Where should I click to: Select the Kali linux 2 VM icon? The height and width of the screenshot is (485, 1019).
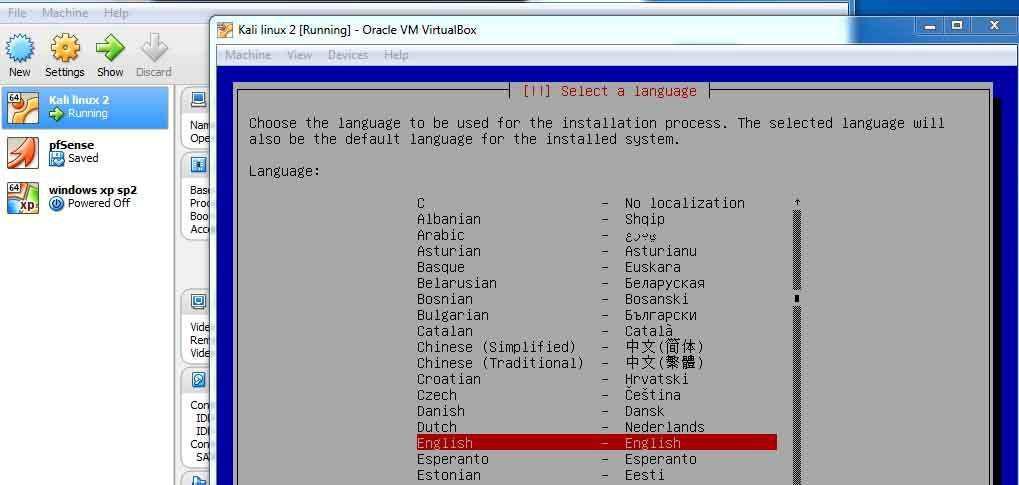pos(23,108)
